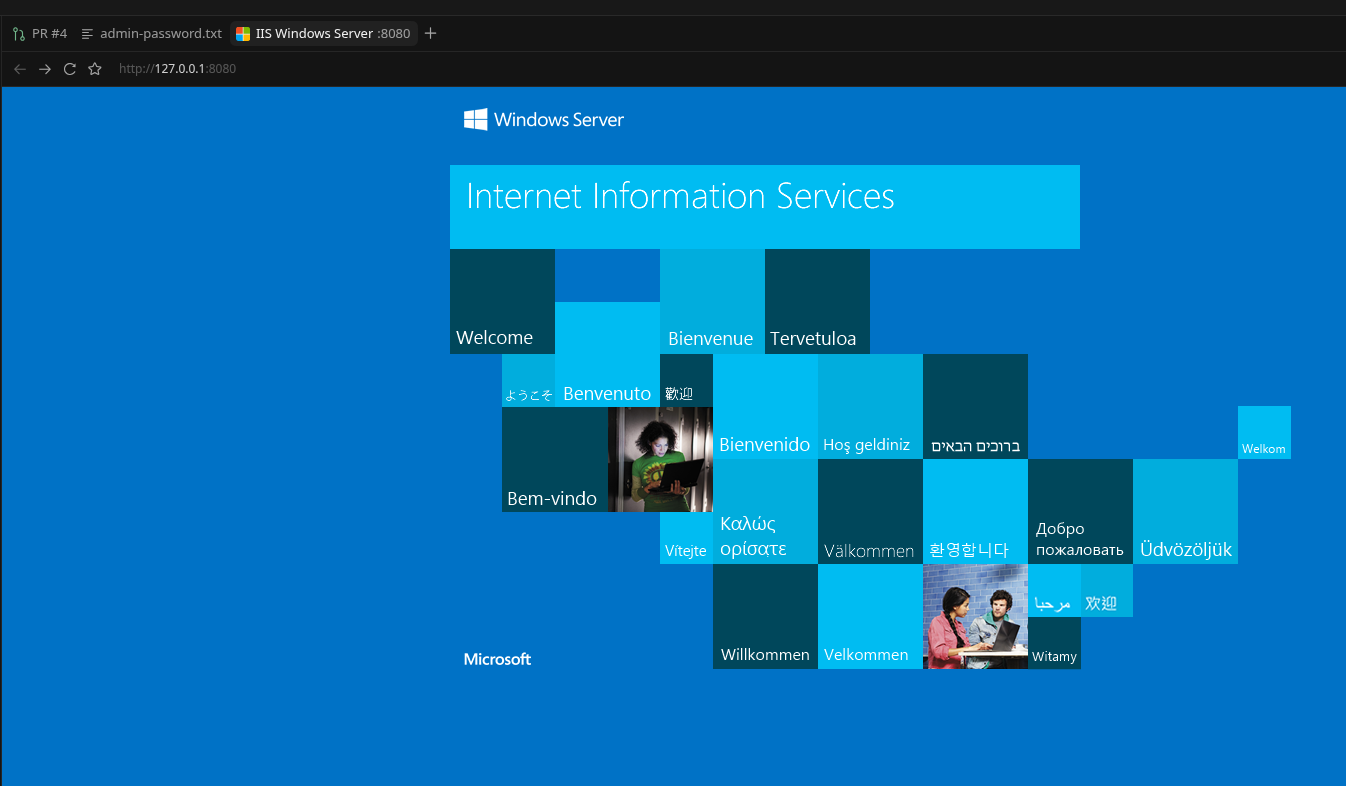The height and width of the screenshot is (786, 1346).
Task: Click the Welcome tile
Action: point(502,301)
